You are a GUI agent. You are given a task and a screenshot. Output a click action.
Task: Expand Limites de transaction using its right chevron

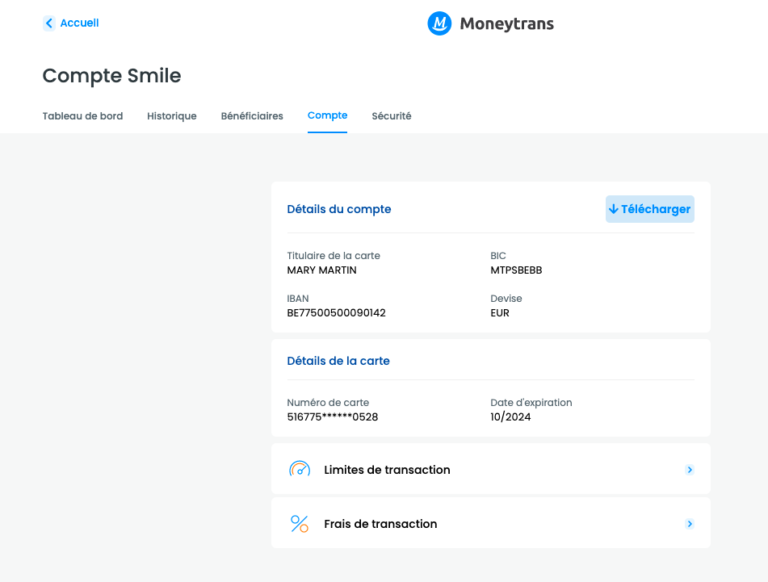point(689,470)
